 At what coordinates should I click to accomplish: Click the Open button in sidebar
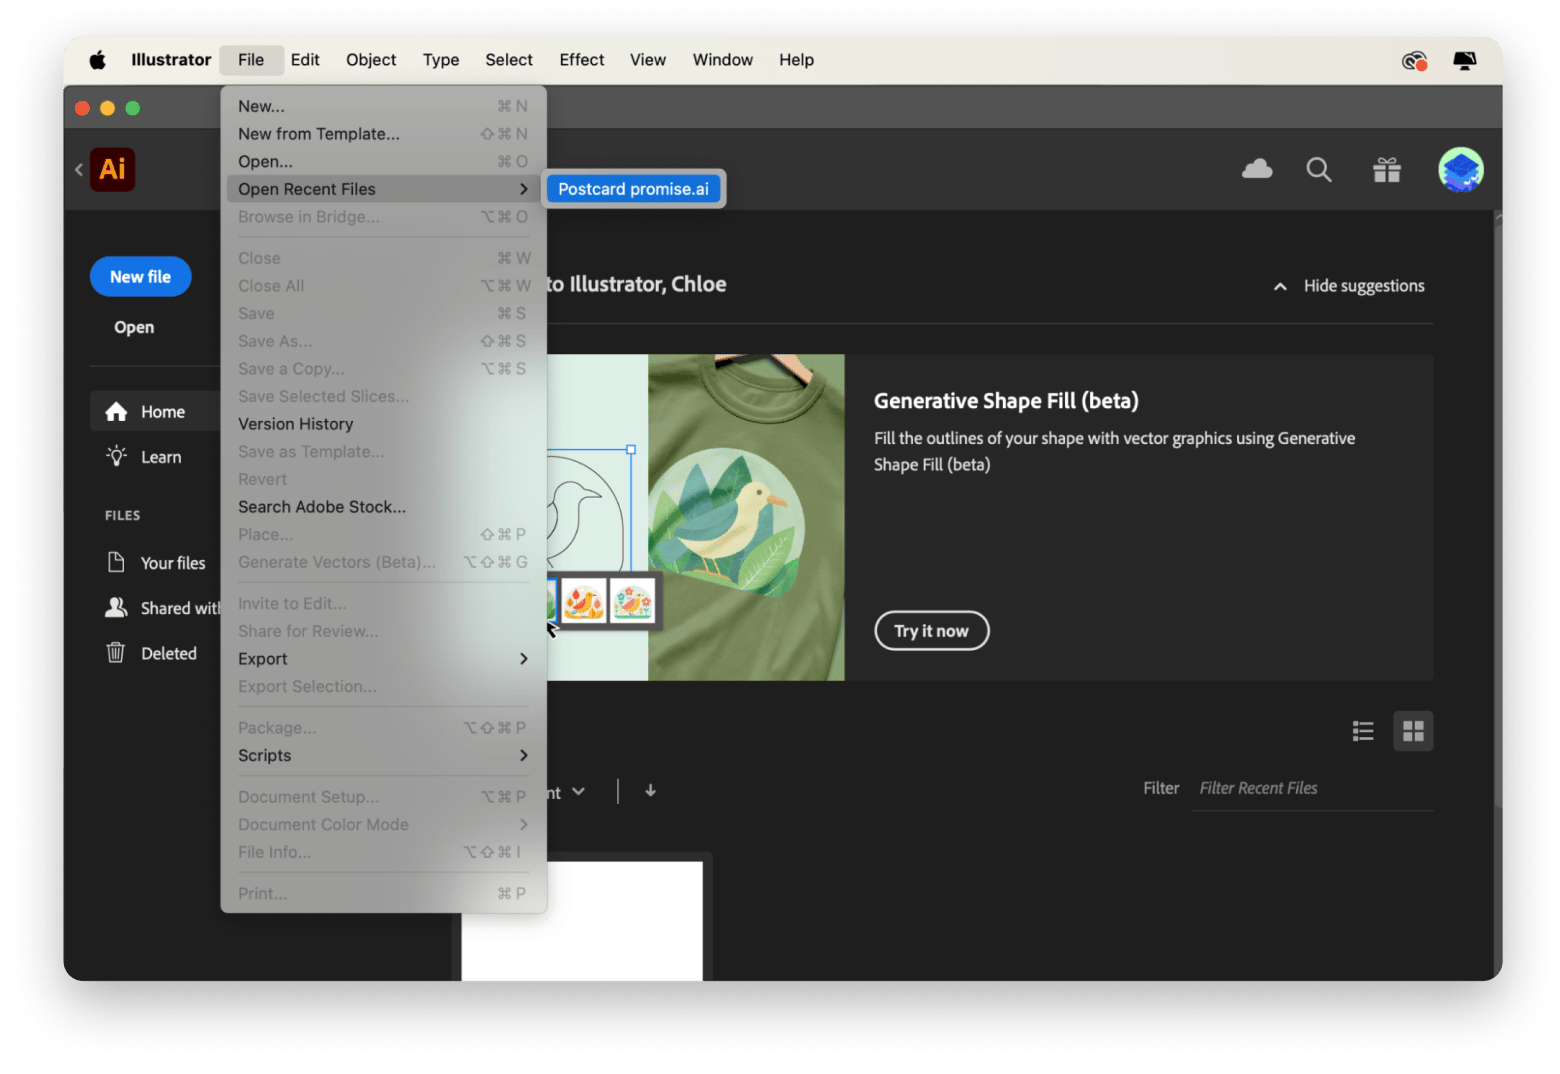tap(134, 327)
